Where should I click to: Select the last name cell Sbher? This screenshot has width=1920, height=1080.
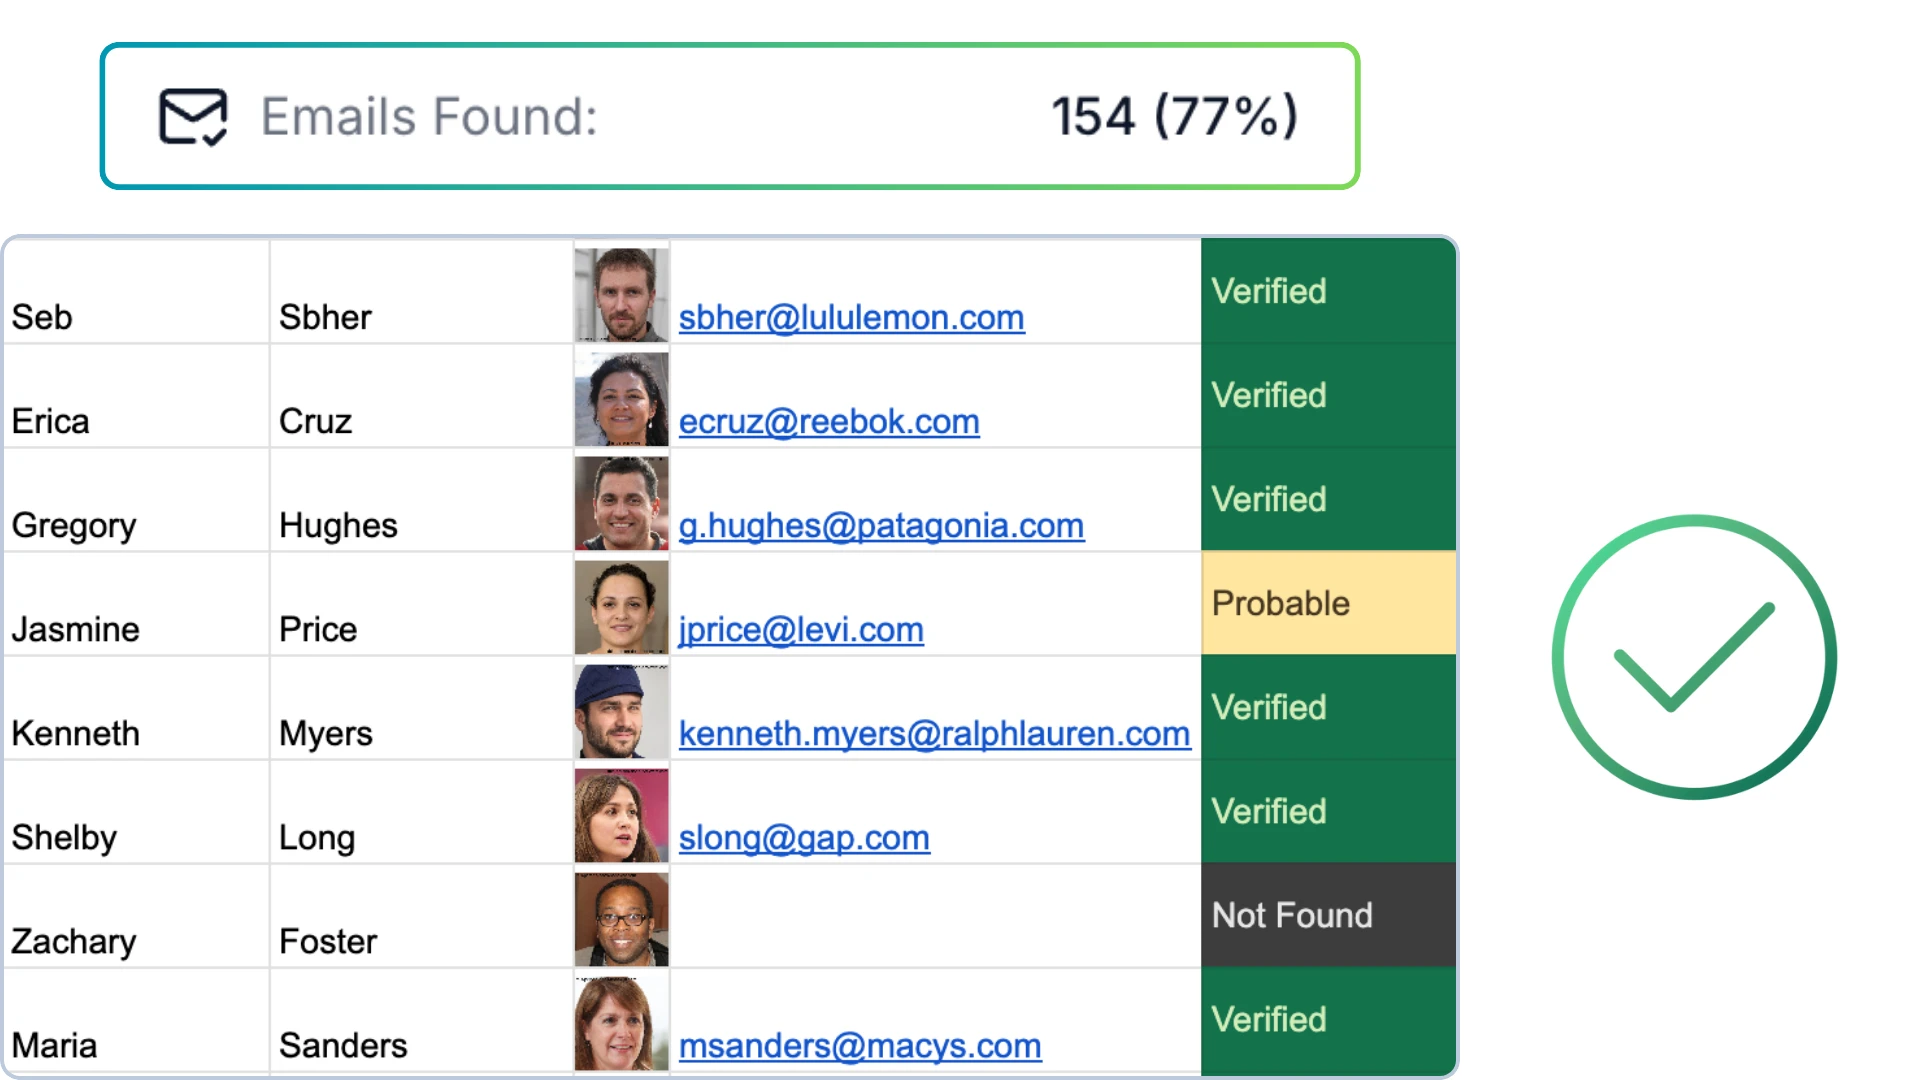point(421,291)
